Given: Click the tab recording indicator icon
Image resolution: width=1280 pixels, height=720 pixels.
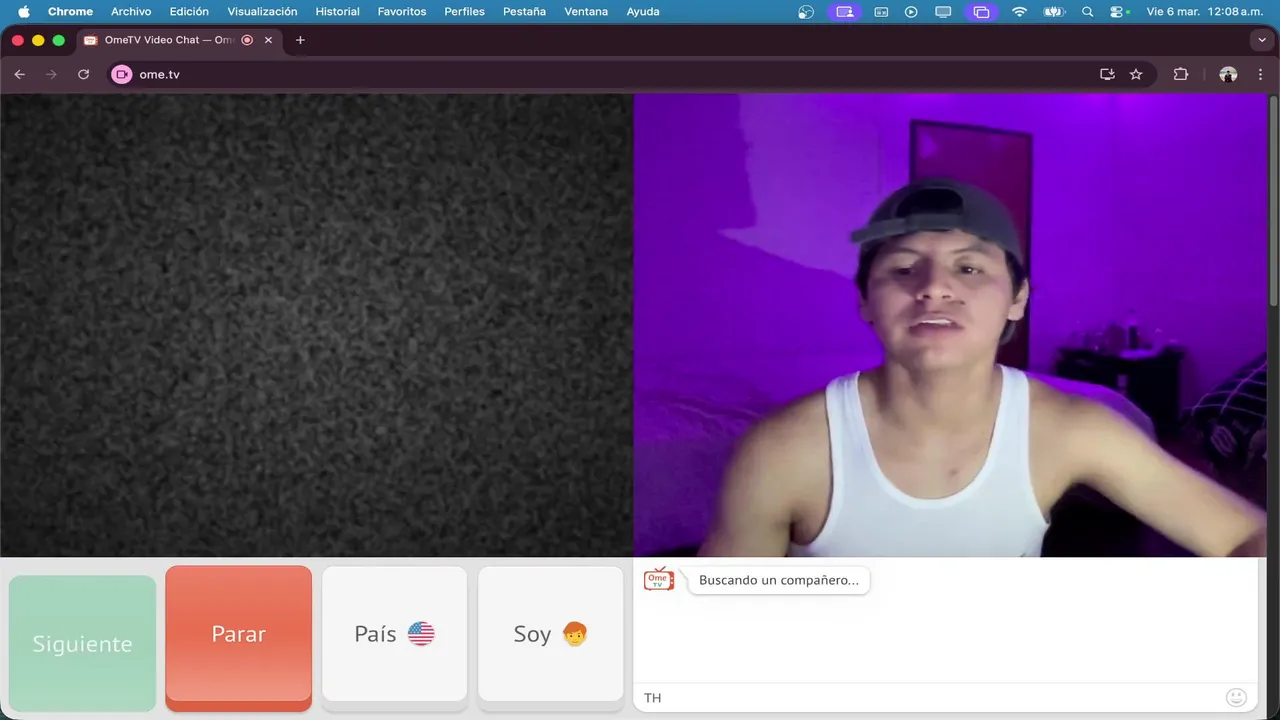Looking at the screenshot, I should tap(247, 40).
